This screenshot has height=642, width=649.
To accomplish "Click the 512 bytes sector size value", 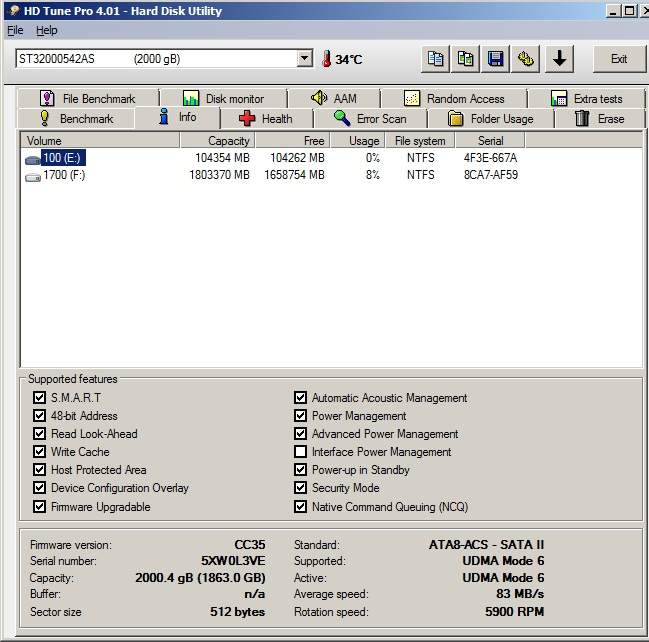I will click(x=237, y=611).
